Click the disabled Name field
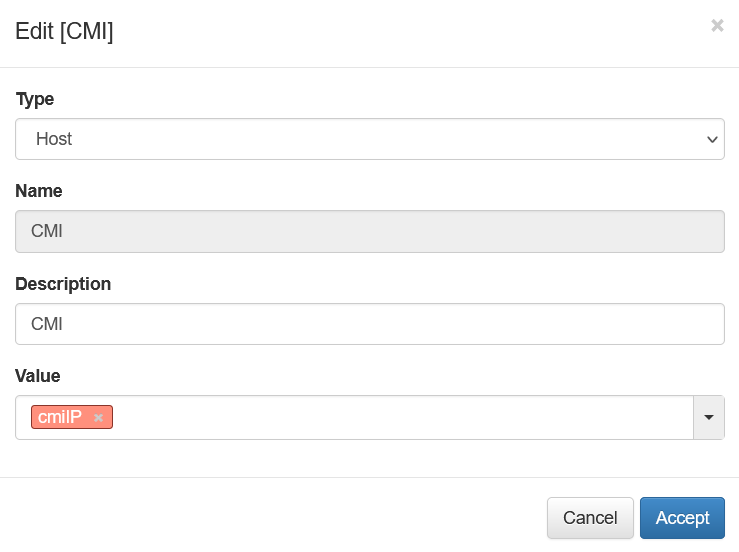Viewport: 739px width, 552px height. [x=369, y=231]
